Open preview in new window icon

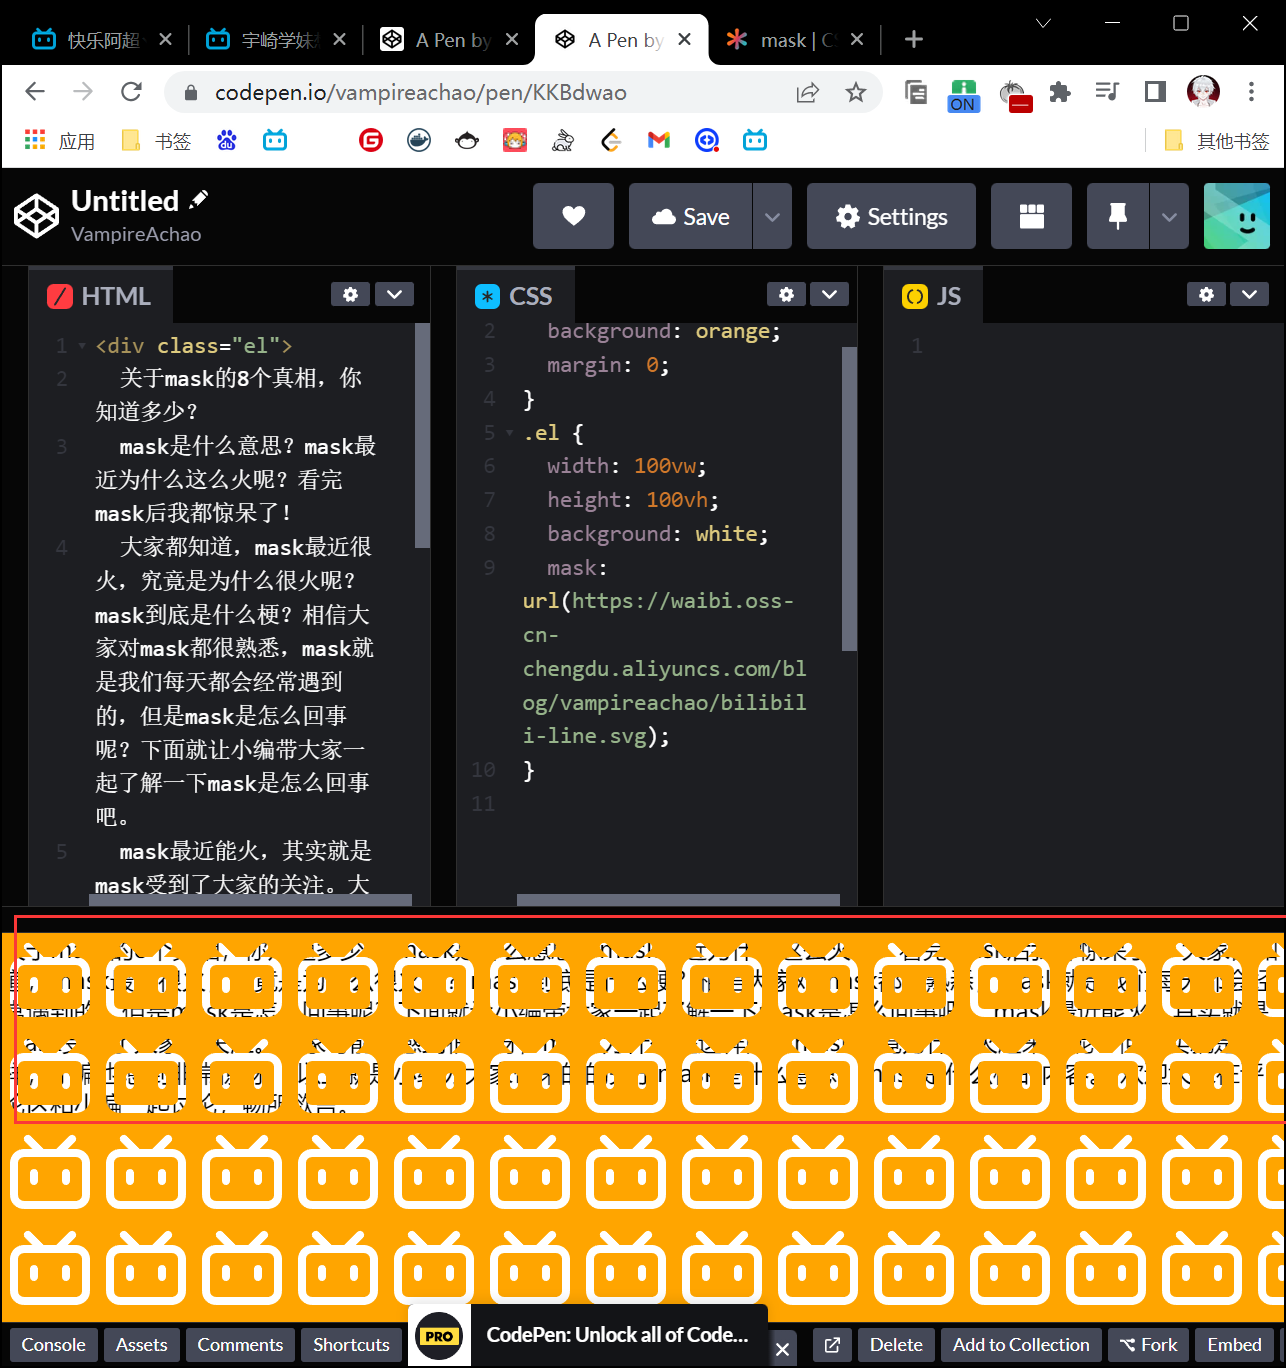[832, 1345]
